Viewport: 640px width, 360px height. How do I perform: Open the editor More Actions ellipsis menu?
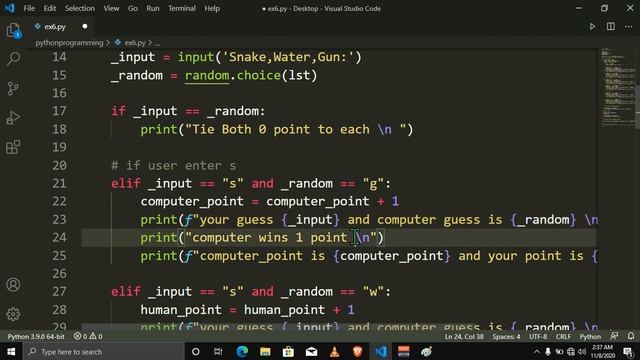click(x=629, y=27)
